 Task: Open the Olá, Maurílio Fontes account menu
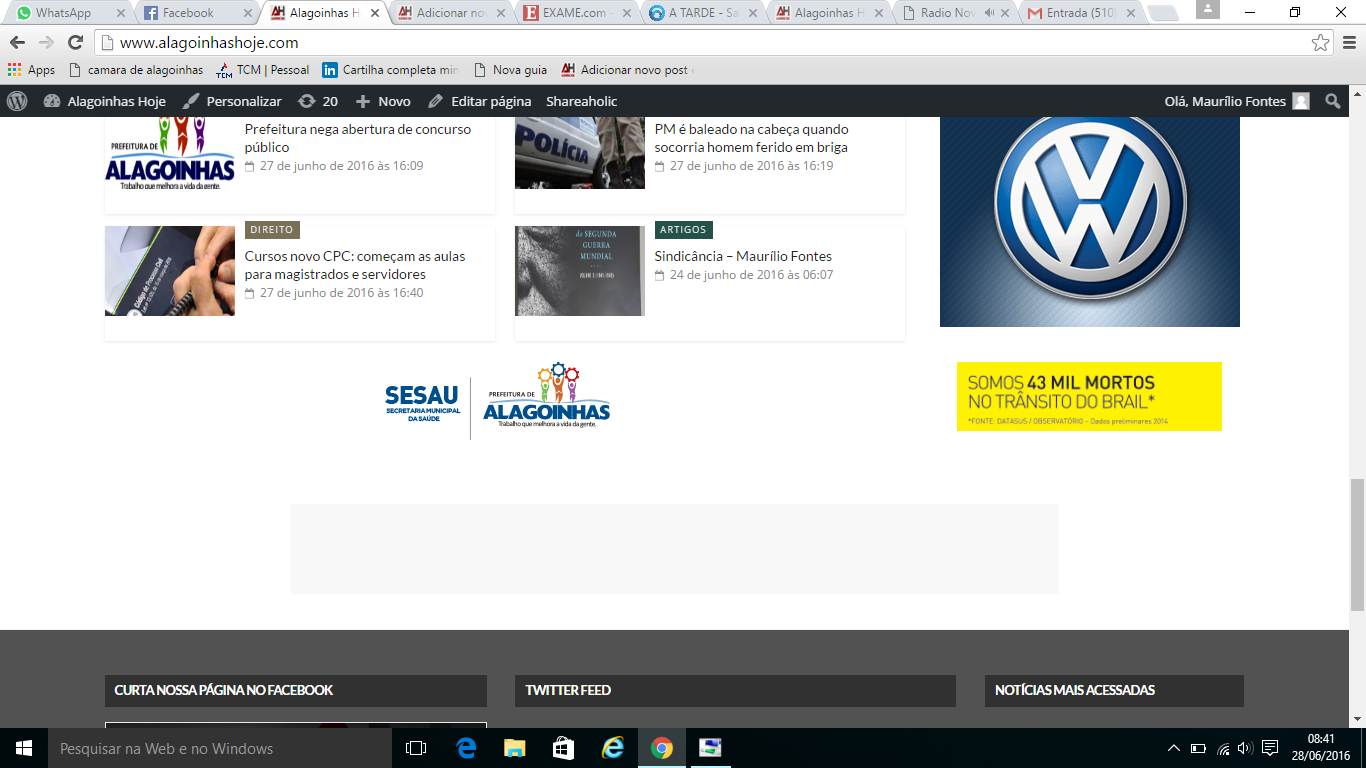[x=1236, y=101]
